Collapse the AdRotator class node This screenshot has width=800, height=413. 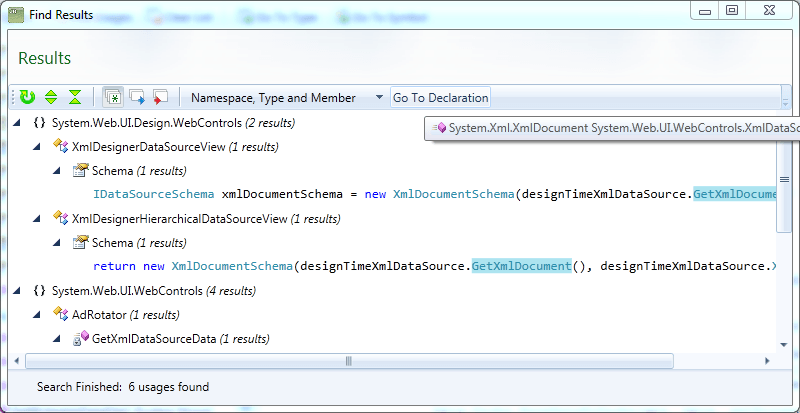pyautogui.click(x=36, y=315)
